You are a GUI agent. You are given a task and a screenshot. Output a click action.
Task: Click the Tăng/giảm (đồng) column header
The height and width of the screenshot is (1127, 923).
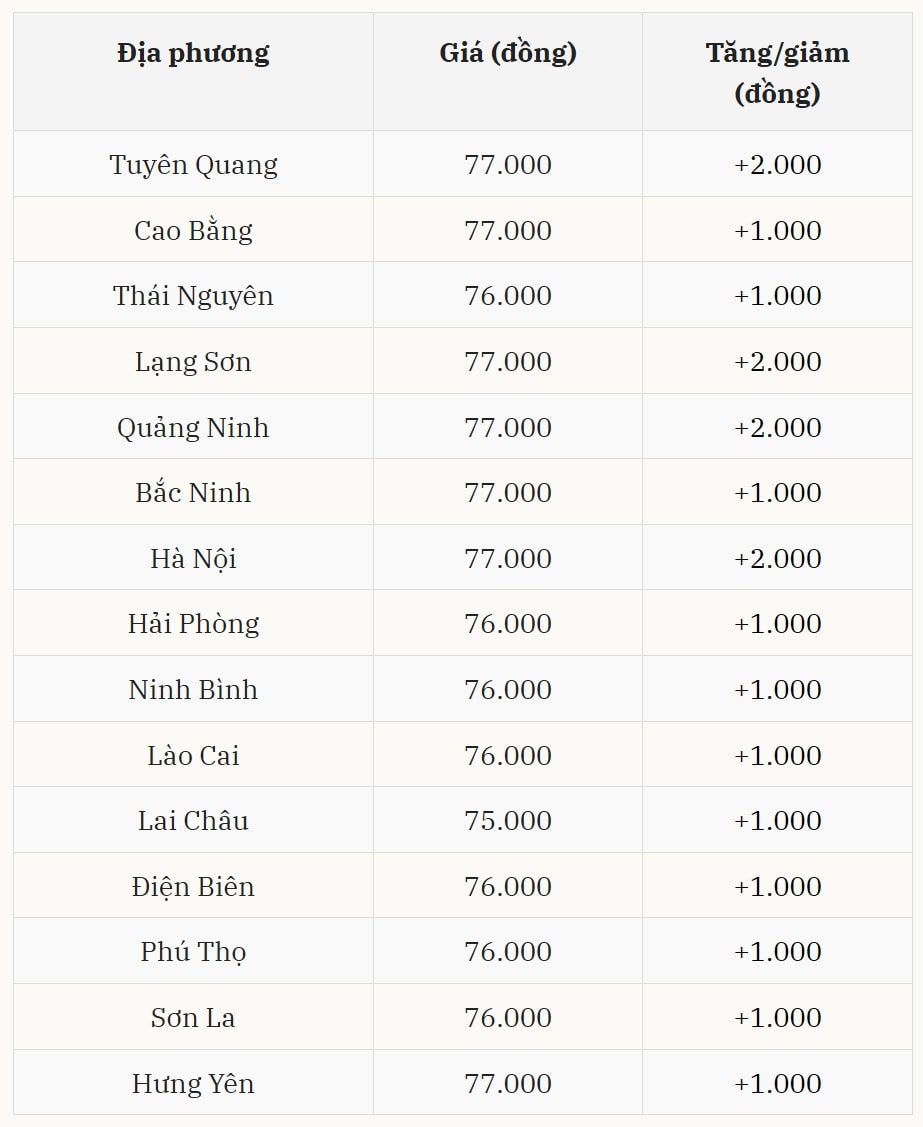coord(777,72)
